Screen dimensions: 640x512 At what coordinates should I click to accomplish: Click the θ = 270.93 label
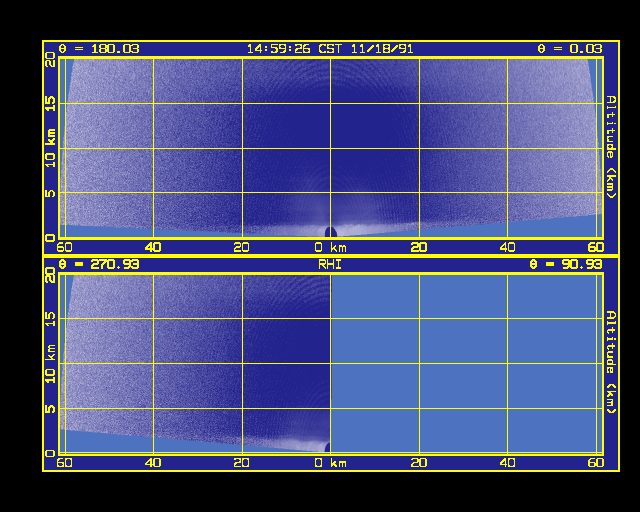[x=99, y=264]
